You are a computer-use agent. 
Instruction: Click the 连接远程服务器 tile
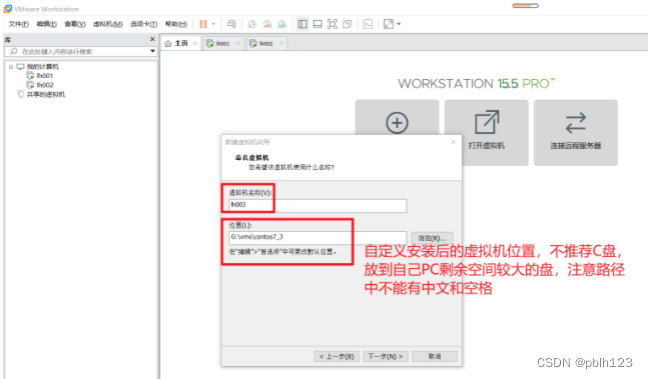pyautogui.click(x=576, y=132)
